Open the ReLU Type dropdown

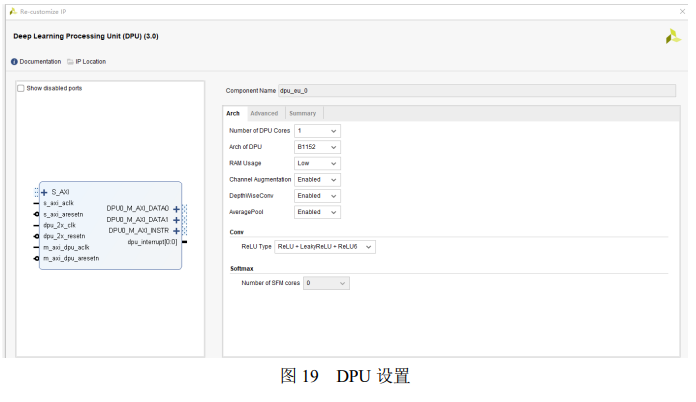[325, 247]
